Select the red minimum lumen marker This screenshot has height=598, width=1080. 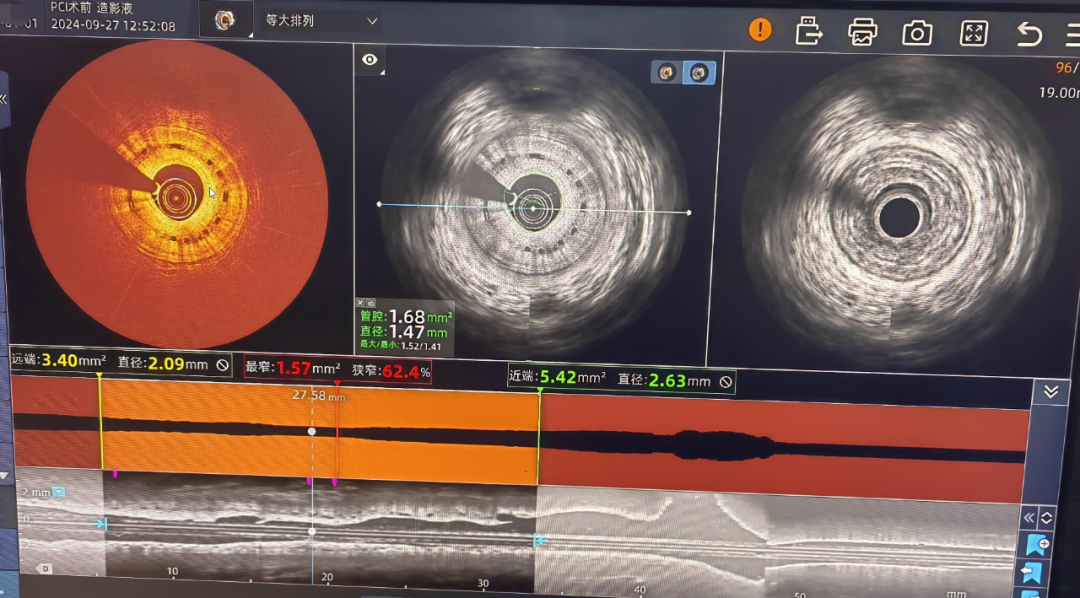[337, 431]
